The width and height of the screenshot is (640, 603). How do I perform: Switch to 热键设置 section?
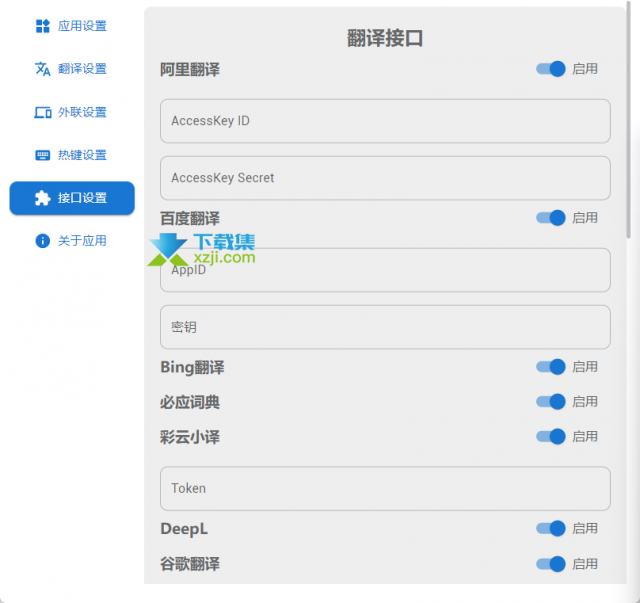pyautogui.click(x=72, y=155)
